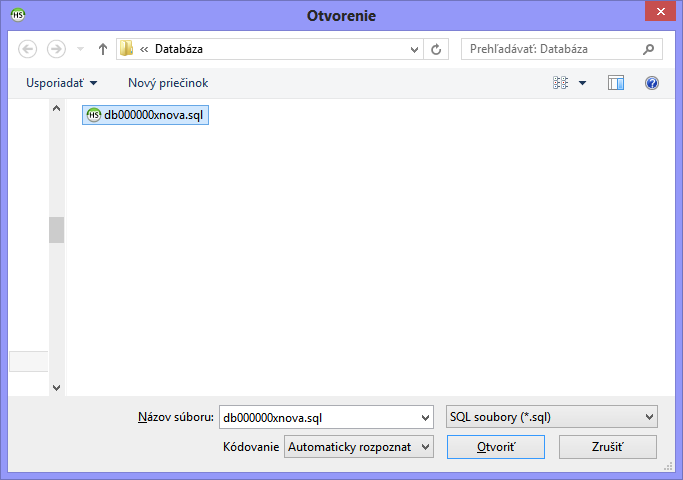Click the Back navigation arrow
This screenshot has height=480, width=683.
(27, 49)
